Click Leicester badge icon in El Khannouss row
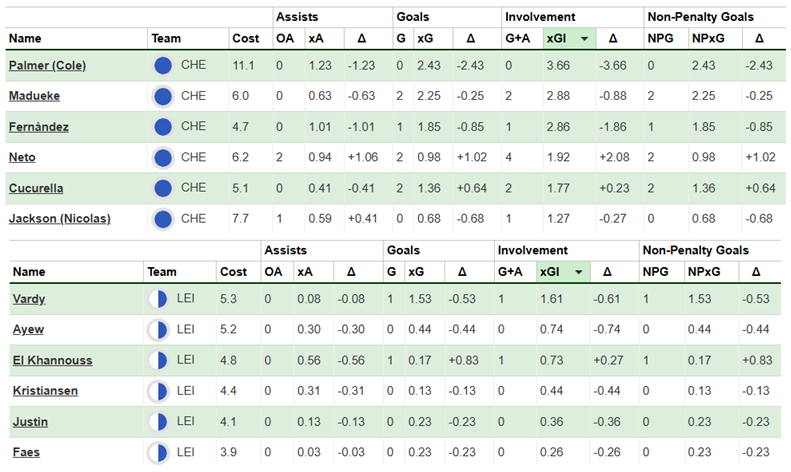 click(x=157, y=360)
